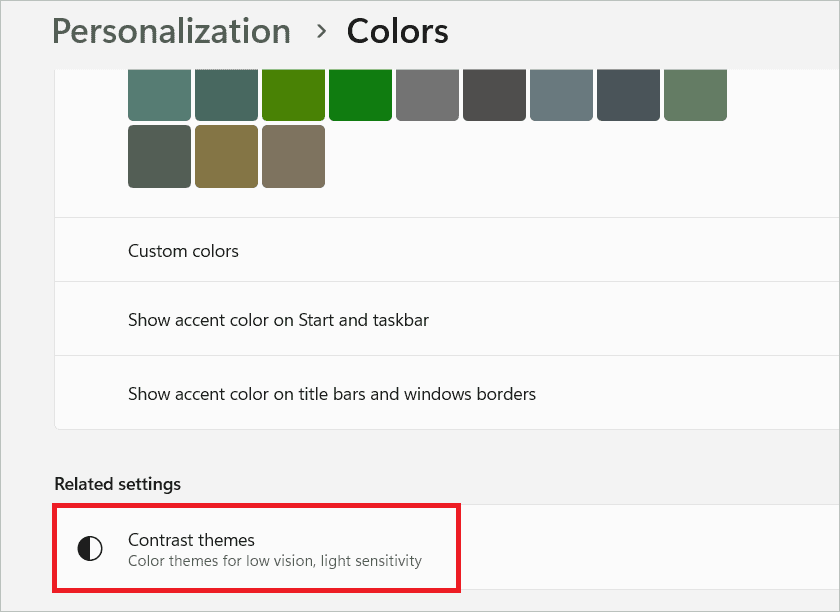Image resolution: width=840 pixels, height=612 pixels.
Task: Select the teal green color swatch
Action: (x=160, y=95)
